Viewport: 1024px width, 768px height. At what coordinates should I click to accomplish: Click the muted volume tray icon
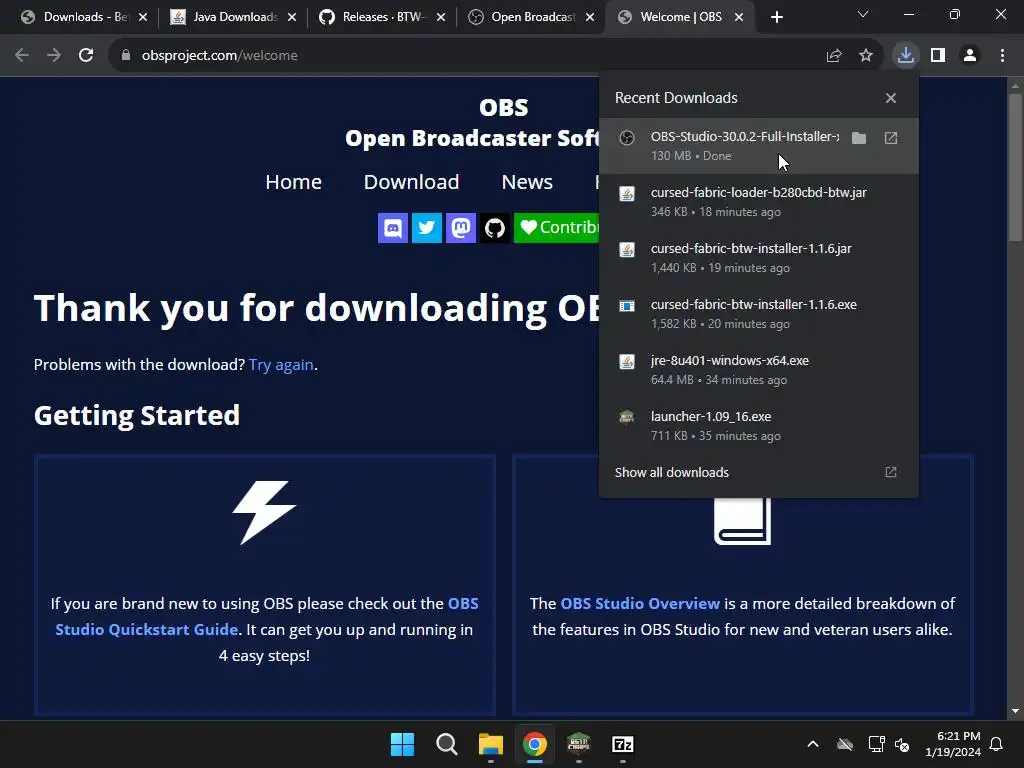pos(903,744)
